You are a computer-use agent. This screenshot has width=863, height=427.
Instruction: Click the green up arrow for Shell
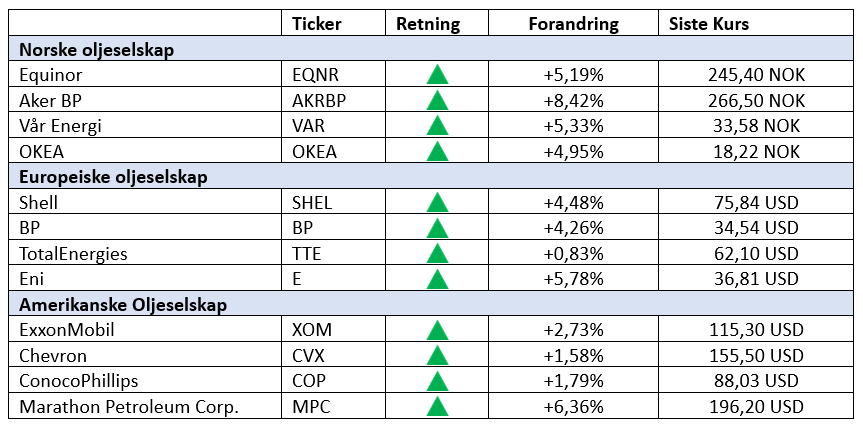(x=435, y=203)
